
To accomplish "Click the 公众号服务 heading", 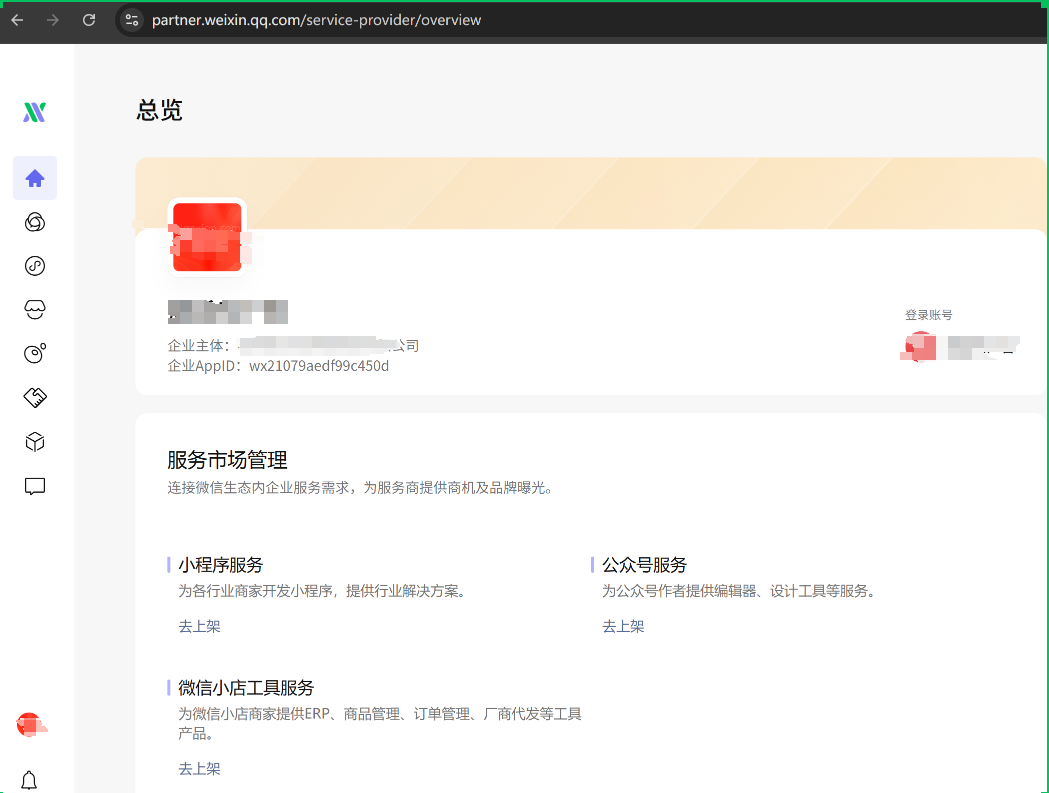I will click(645, 565).
